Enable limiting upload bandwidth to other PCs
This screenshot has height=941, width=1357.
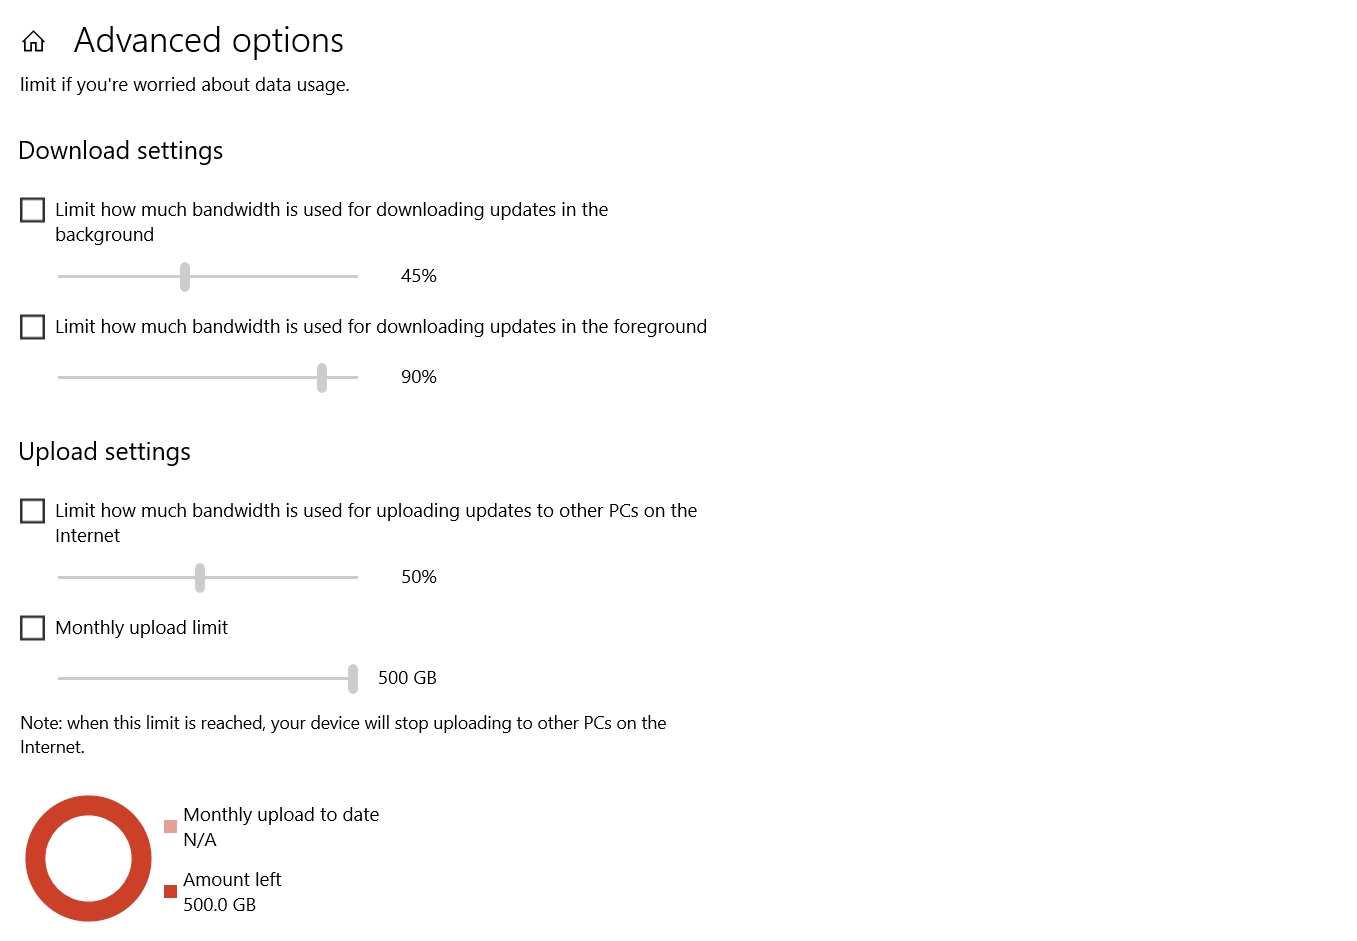pyautogui.click(x=32, y=511)
